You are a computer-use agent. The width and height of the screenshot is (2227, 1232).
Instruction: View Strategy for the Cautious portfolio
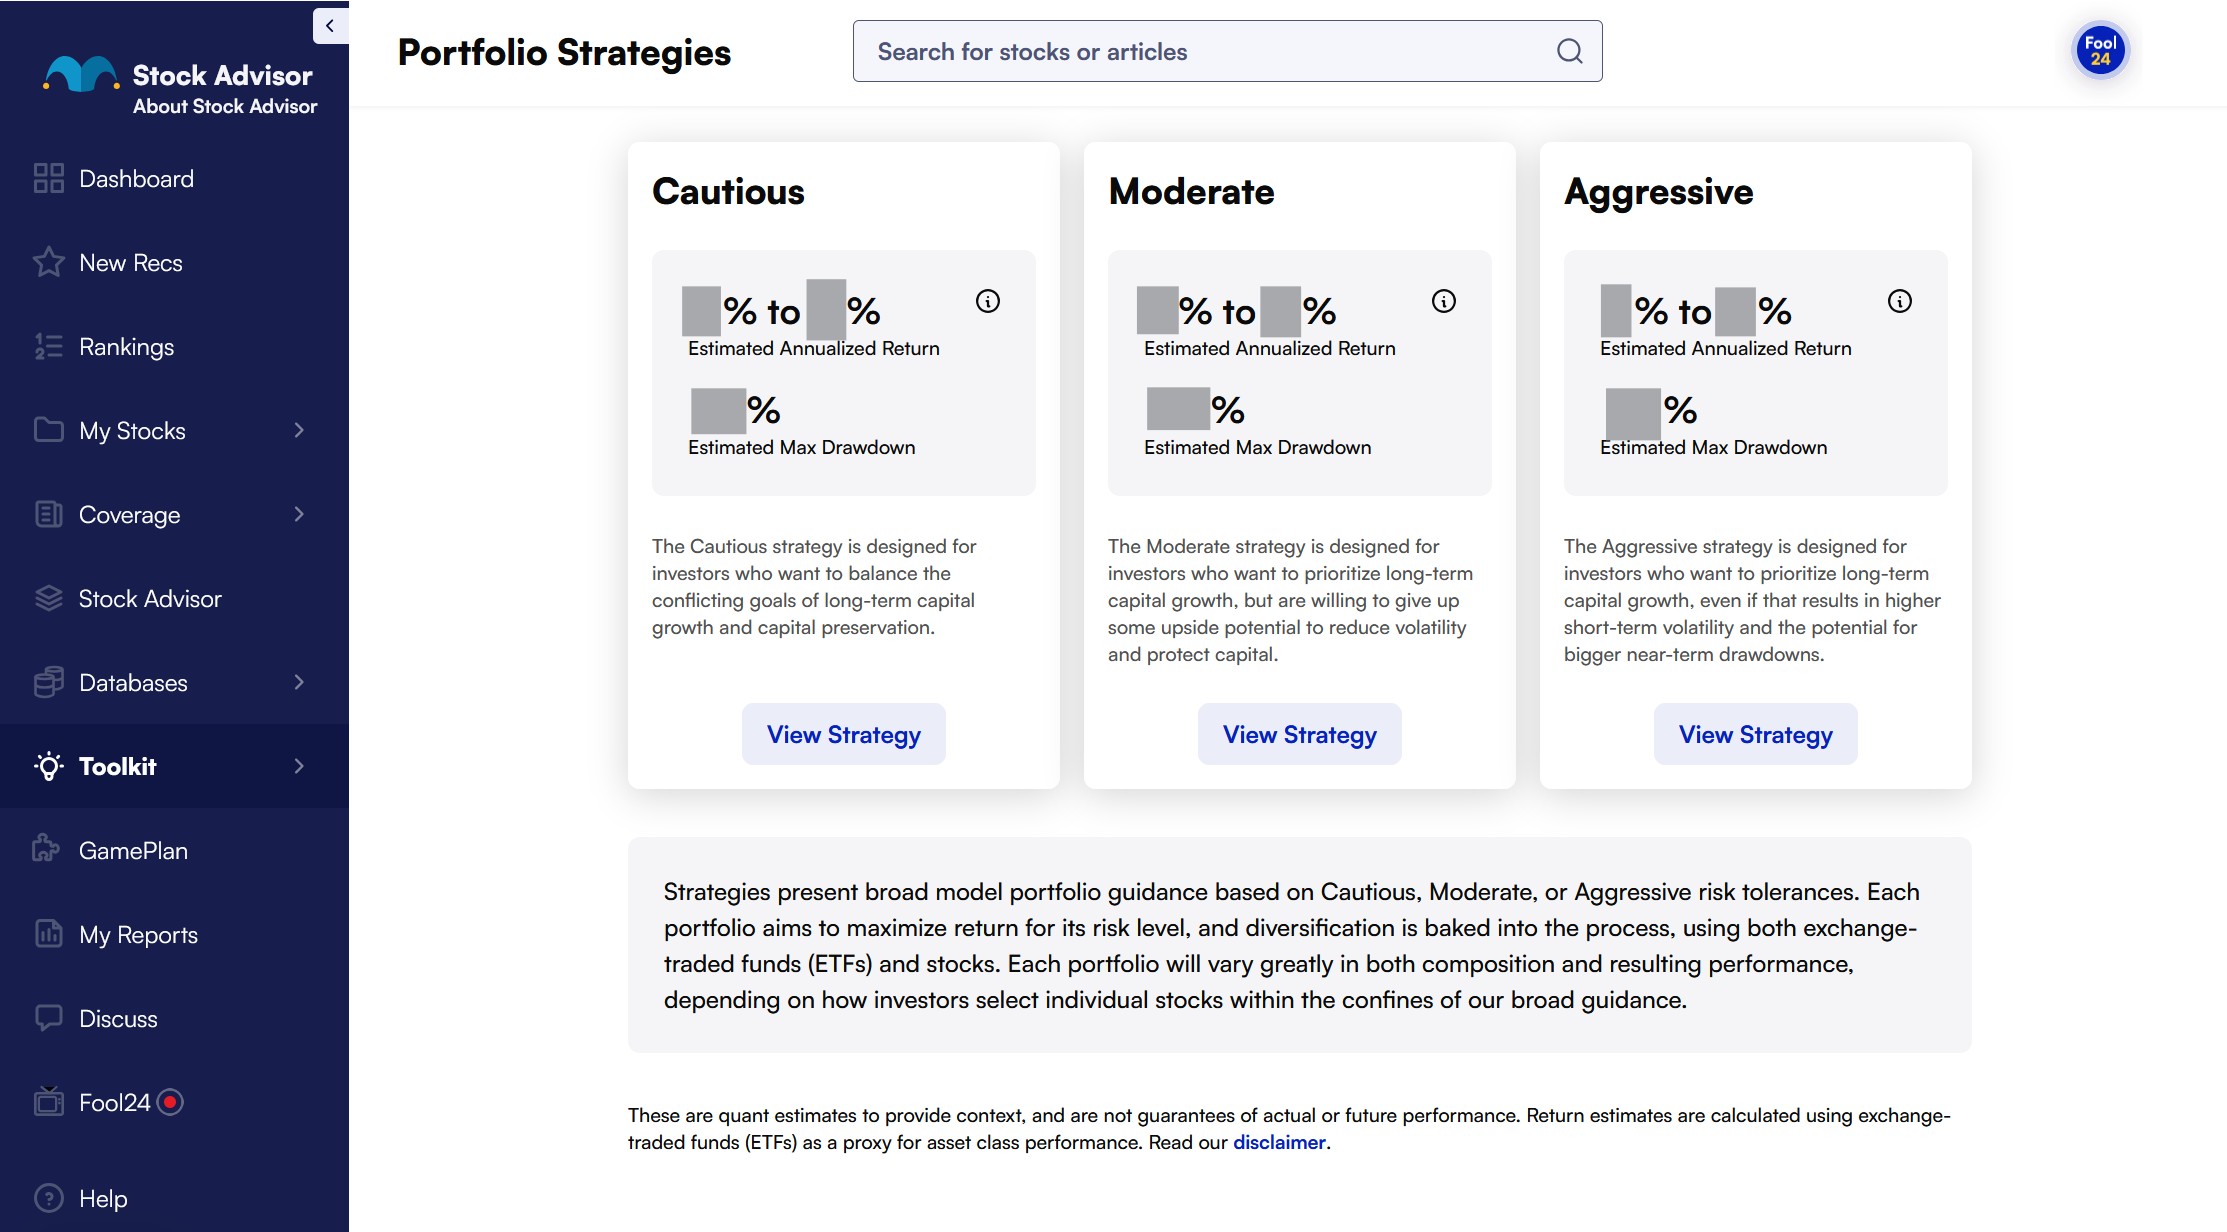[x=843, y=734]
